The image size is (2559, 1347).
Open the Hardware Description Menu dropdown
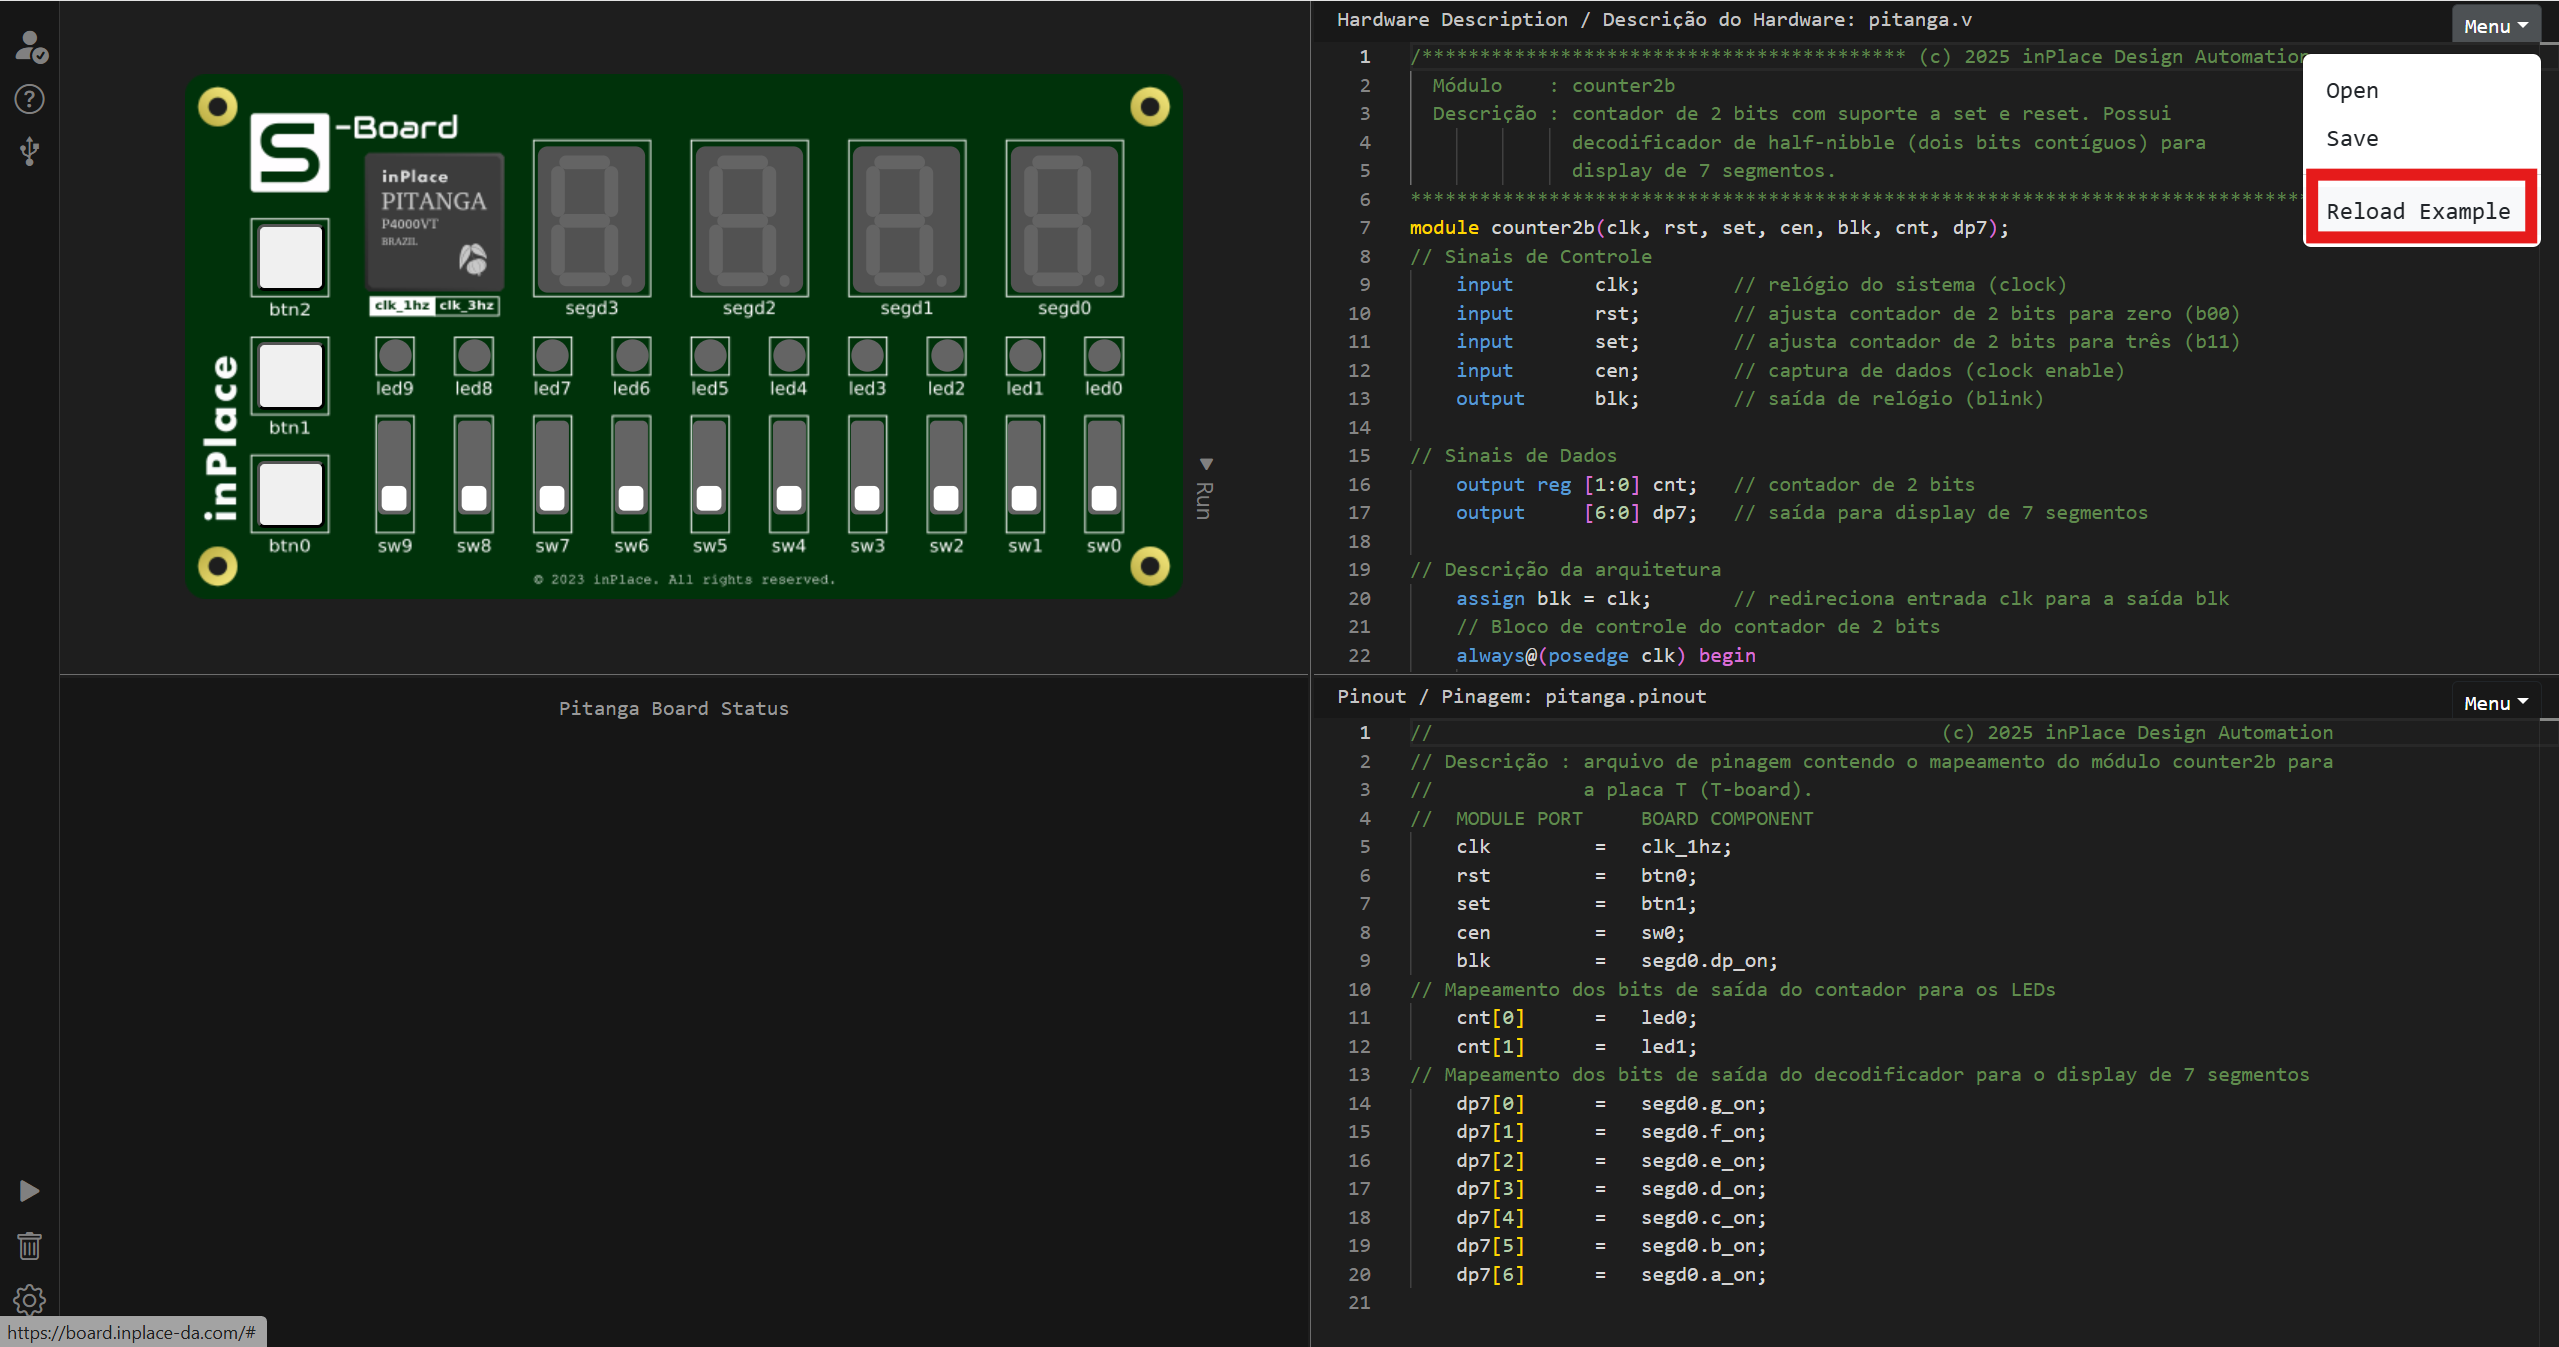[x=2495, y=26]
